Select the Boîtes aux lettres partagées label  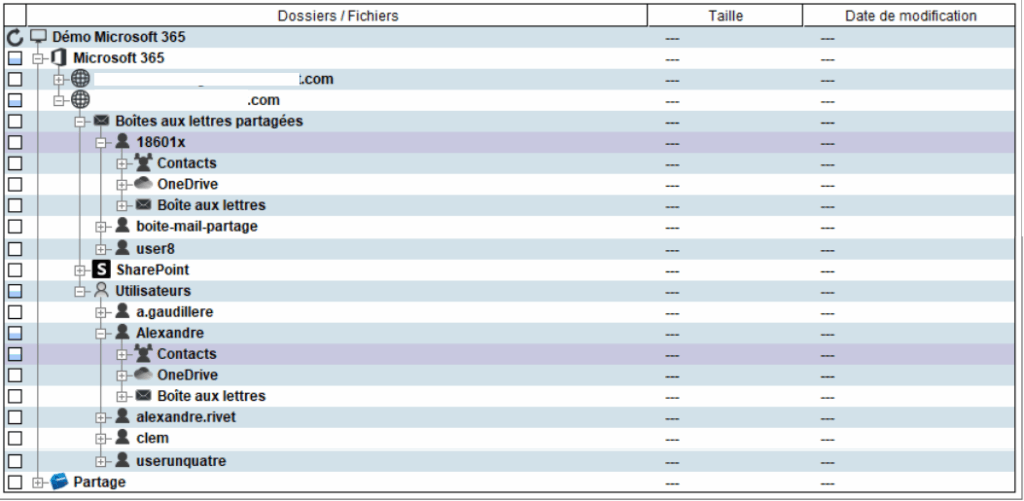[209, 121]
